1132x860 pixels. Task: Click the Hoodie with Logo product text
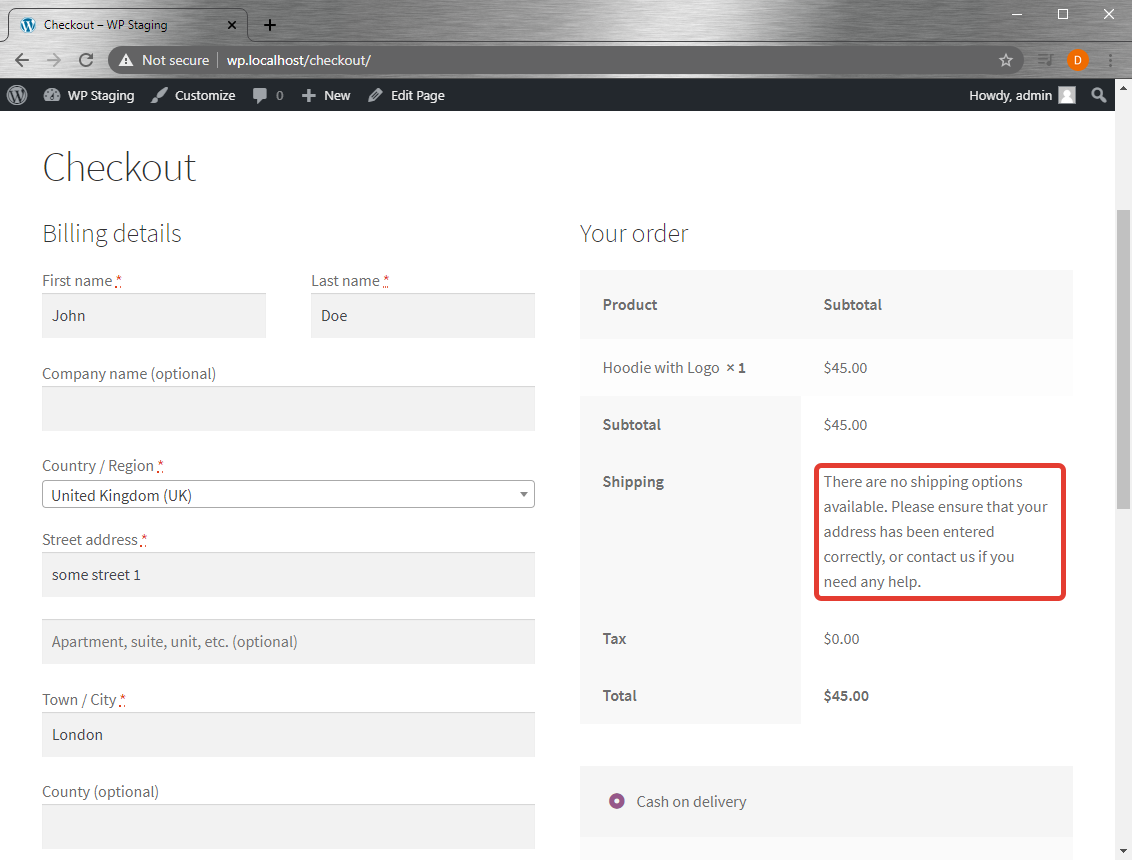[x=661, y=368]
